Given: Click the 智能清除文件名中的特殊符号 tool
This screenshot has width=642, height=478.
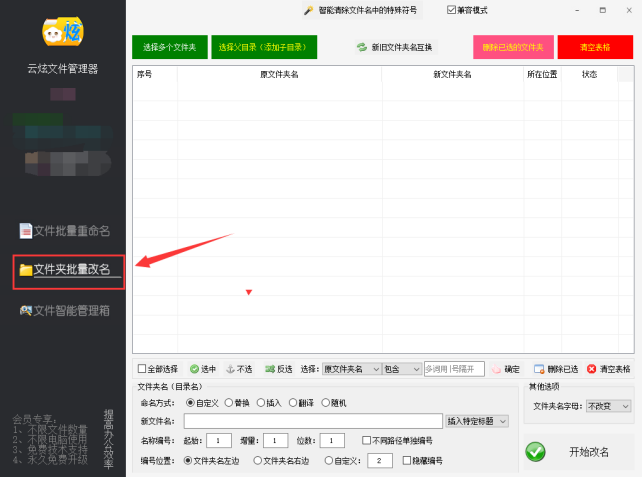Looking at the screenshot, I should (x=361, y=10).
